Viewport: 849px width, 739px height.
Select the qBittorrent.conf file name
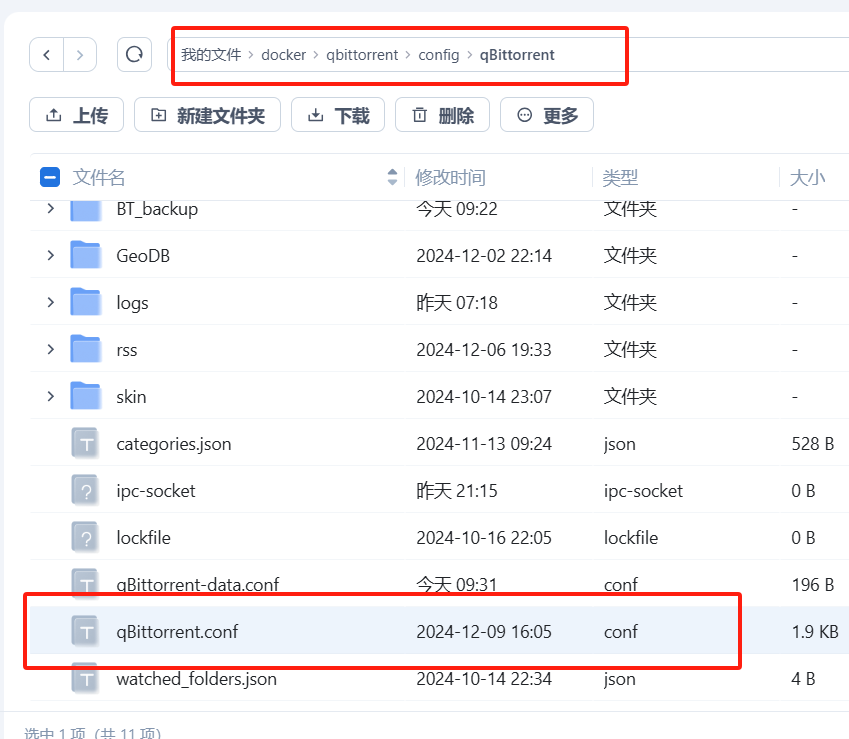177,632
